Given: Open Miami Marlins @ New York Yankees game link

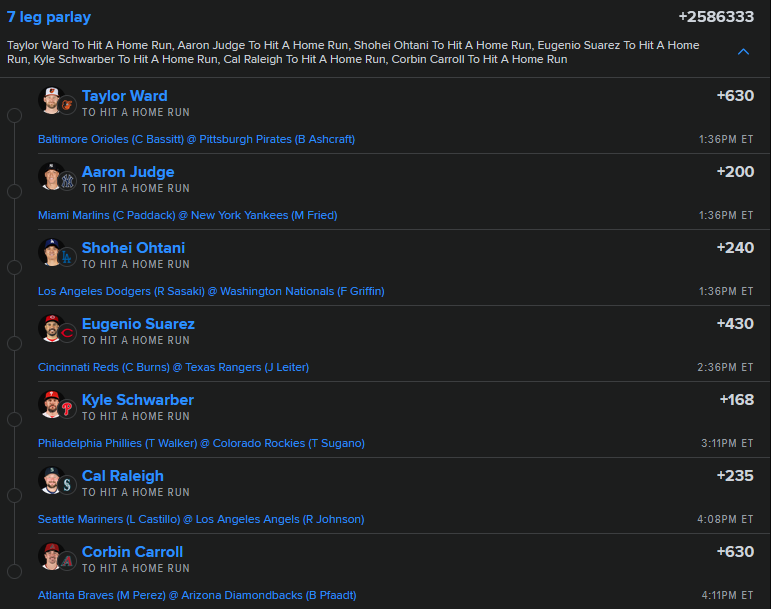Looking at the screenshot, I should (x=187, y=215).
